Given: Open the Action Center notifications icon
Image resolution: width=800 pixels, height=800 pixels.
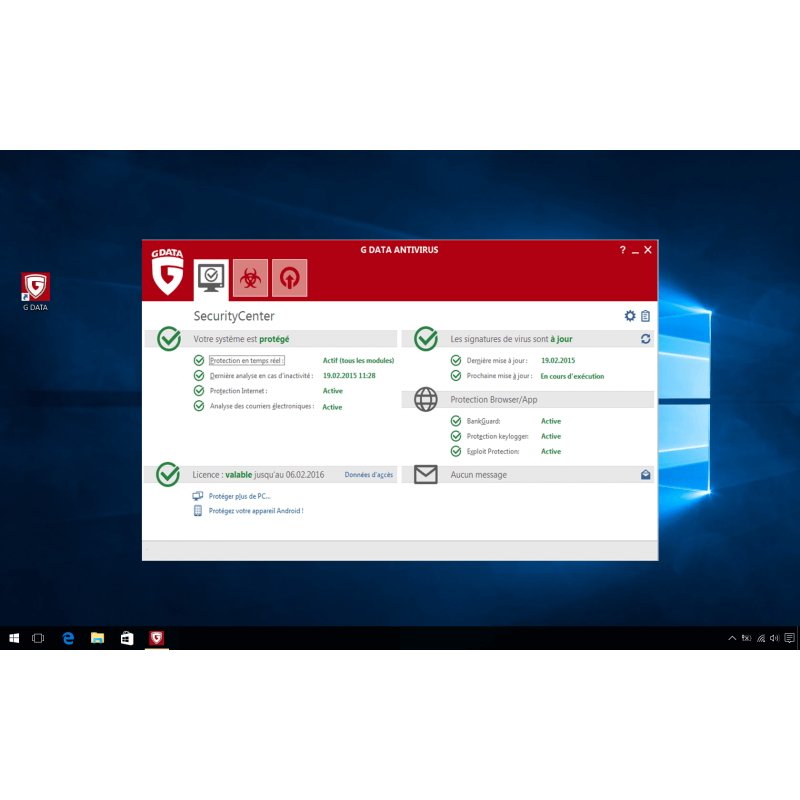Looking at the screenshot, I should click(x=789, y=638).
